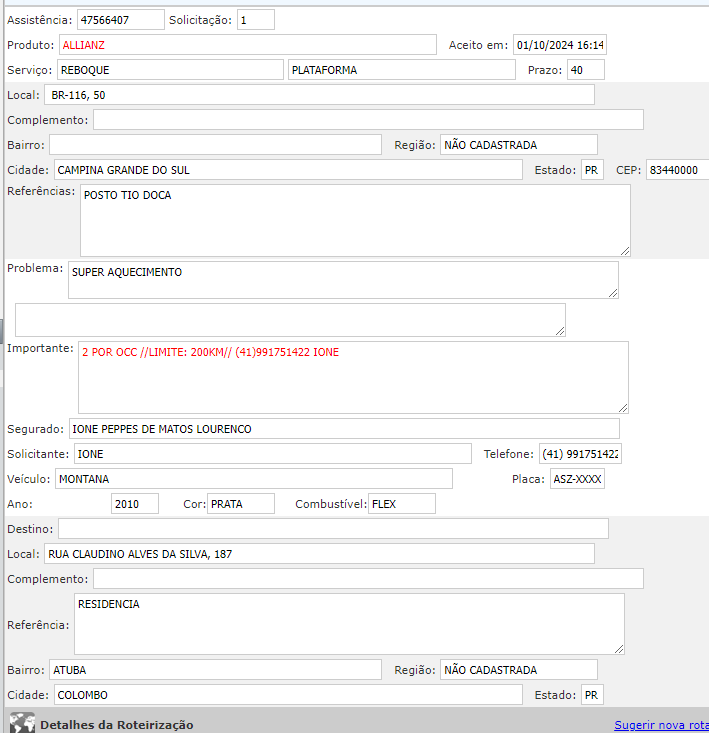
Task: Click the Cidade field COLOMBO
Action: click(x=288, y=695)
